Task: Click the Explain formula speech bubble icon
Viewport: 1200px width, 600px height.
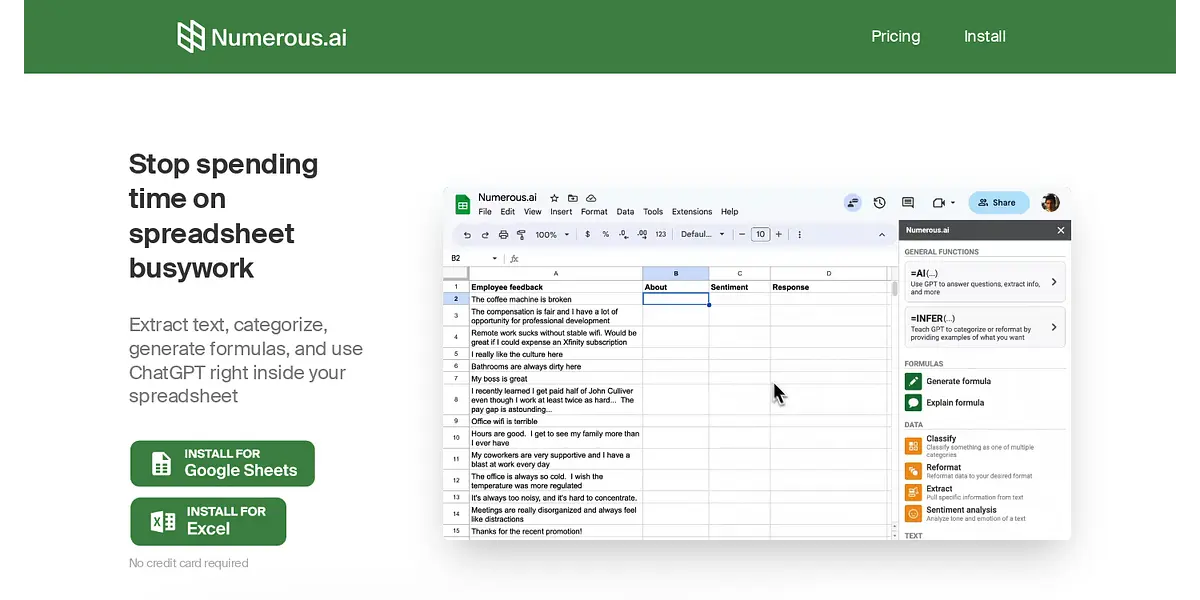Action: (913, 403)
